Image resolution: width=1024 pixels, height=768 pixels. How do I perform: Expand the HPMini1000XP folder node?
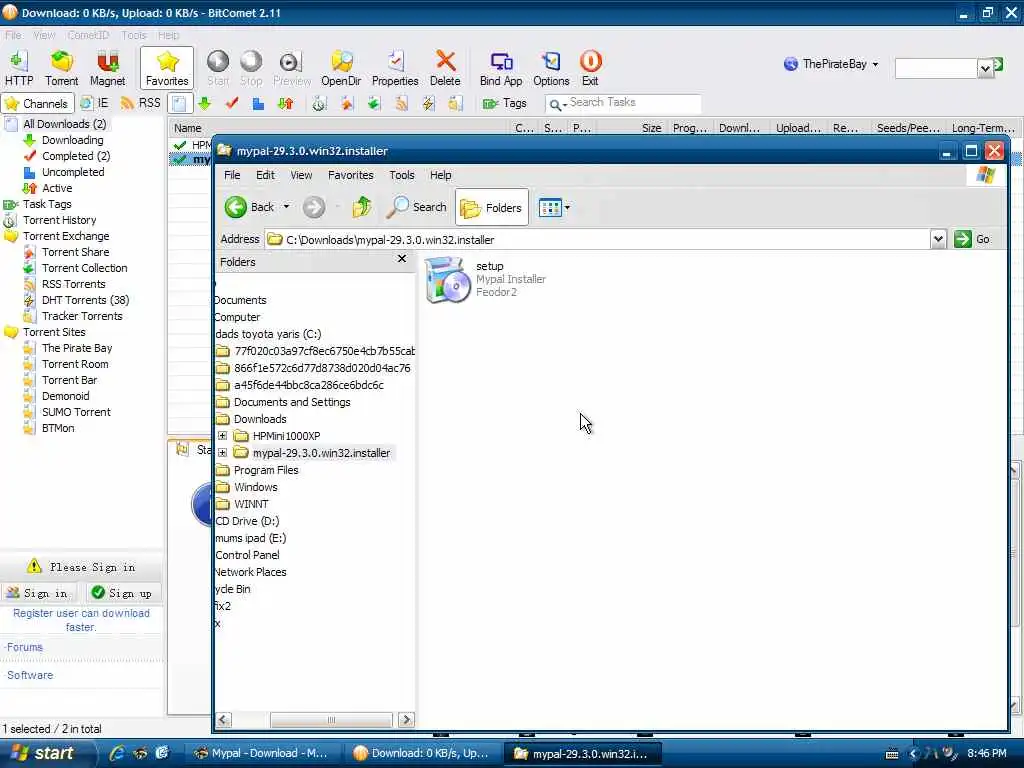point(222,436)
